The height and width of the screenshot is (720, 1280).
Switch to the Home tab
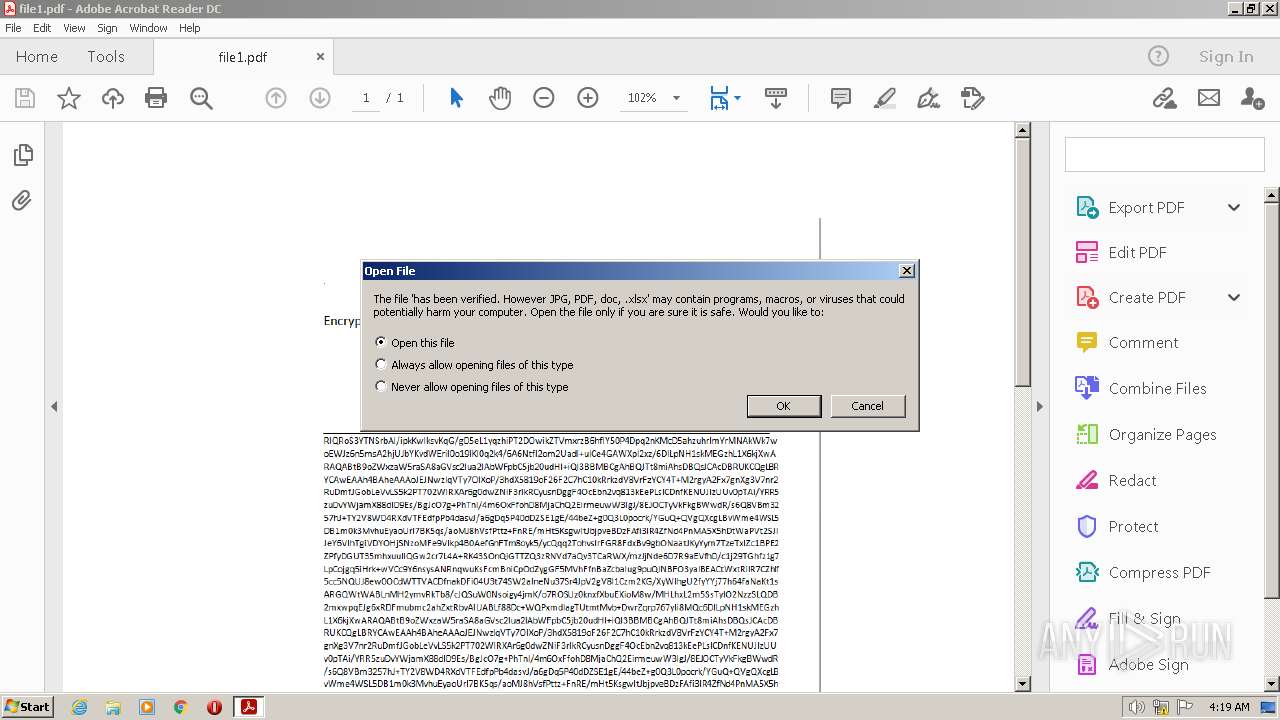37,57
